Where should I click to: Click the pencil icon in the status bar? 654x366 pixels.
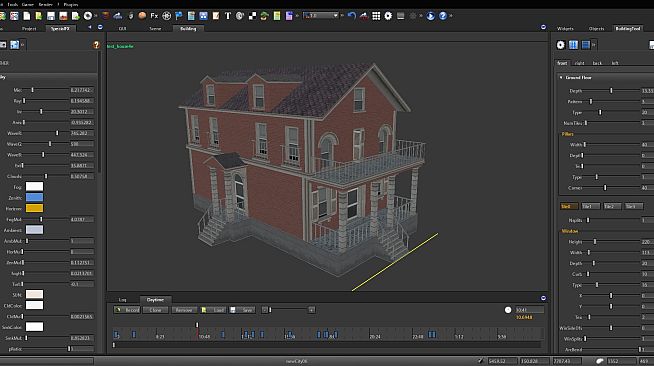[x=480, y=361]
